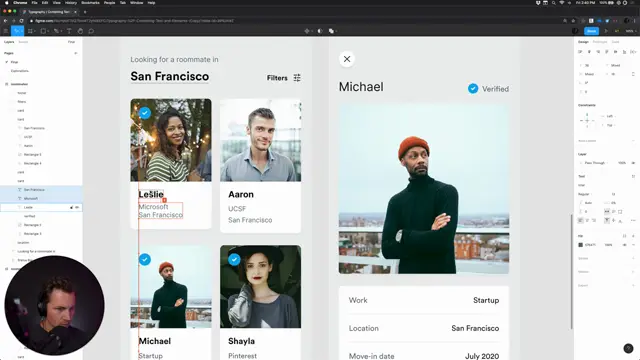Viewport: 640px width, 360px height.
Task: Click the Create Component icon
Action: coord(307,31)
